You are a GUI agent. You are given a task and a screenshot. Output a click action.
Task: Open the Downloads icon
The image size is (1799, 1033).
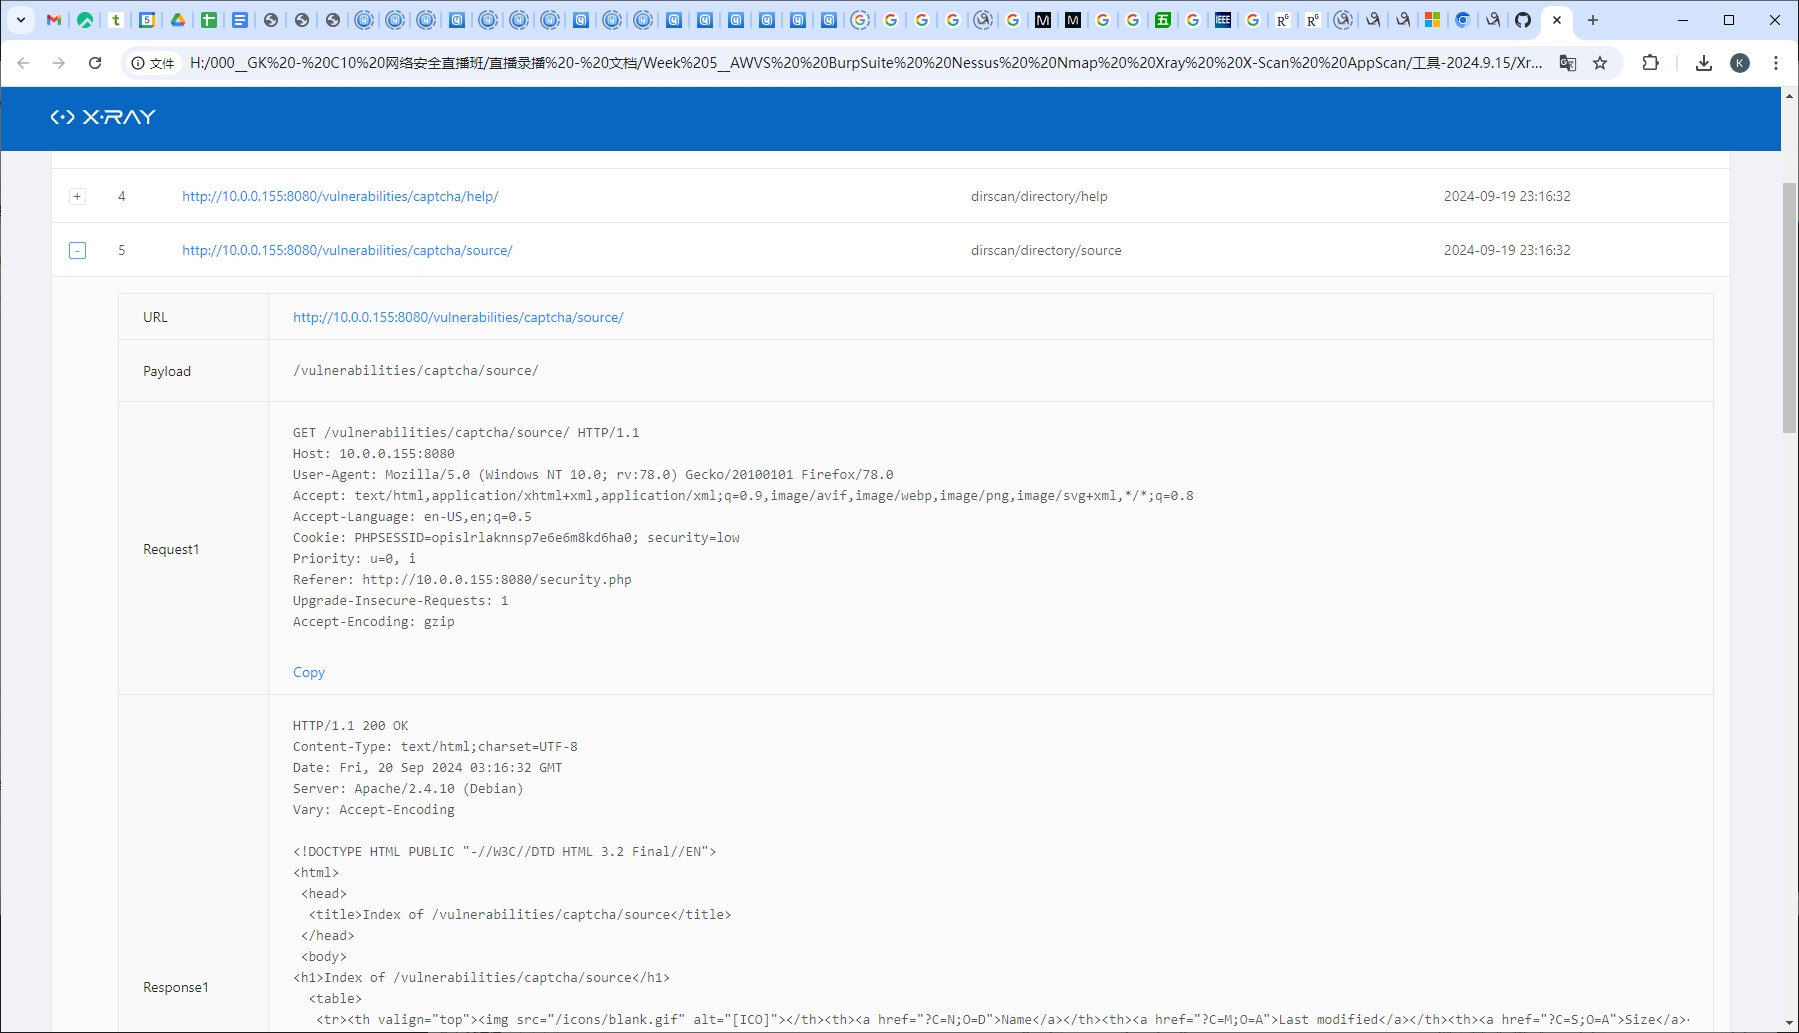(x=1704, y=63)
